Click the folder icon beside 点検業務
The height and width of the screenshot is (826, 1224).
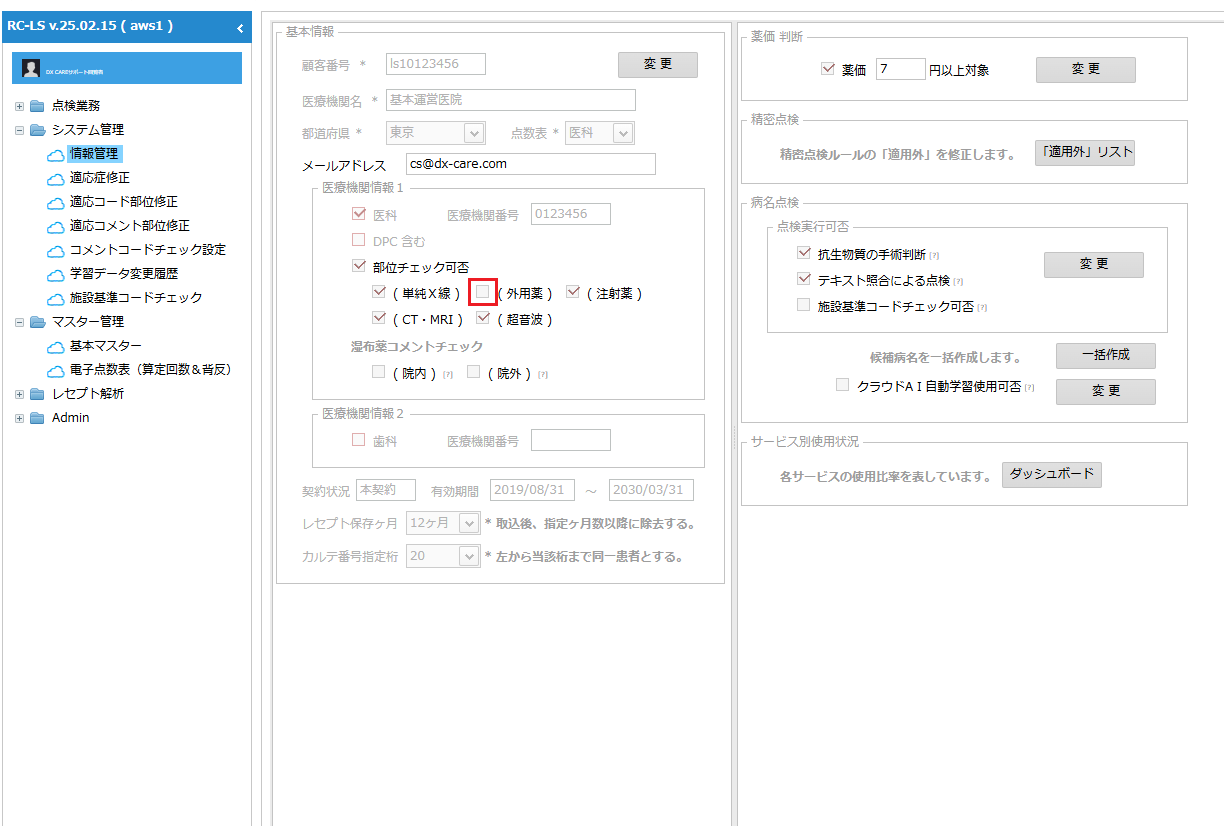pos(37,106)
